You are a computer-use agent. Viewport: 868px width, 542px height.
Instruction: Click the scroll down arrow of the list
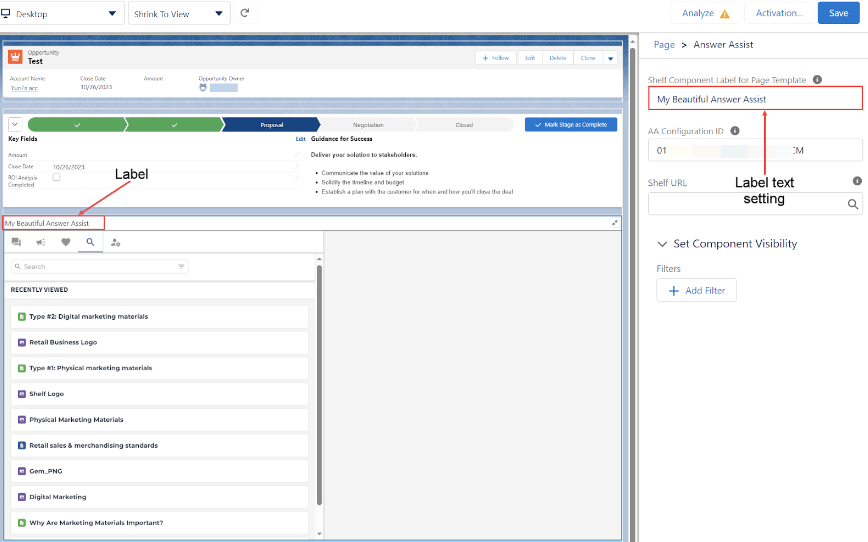tap(319, 534)
